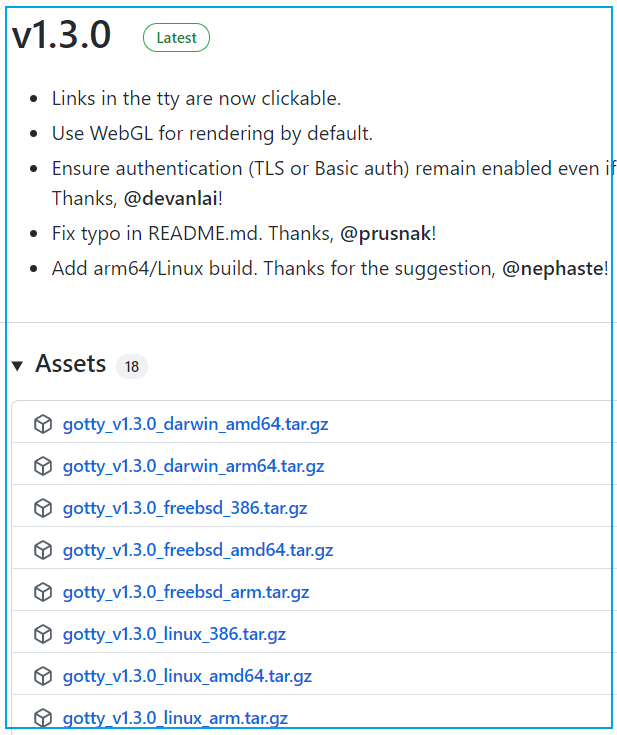The height and width of the screenshot is (735, 617).
Task: Download gotty_v1.3.0_freebsd_386.tar.gz
Action: coord(185,508)
